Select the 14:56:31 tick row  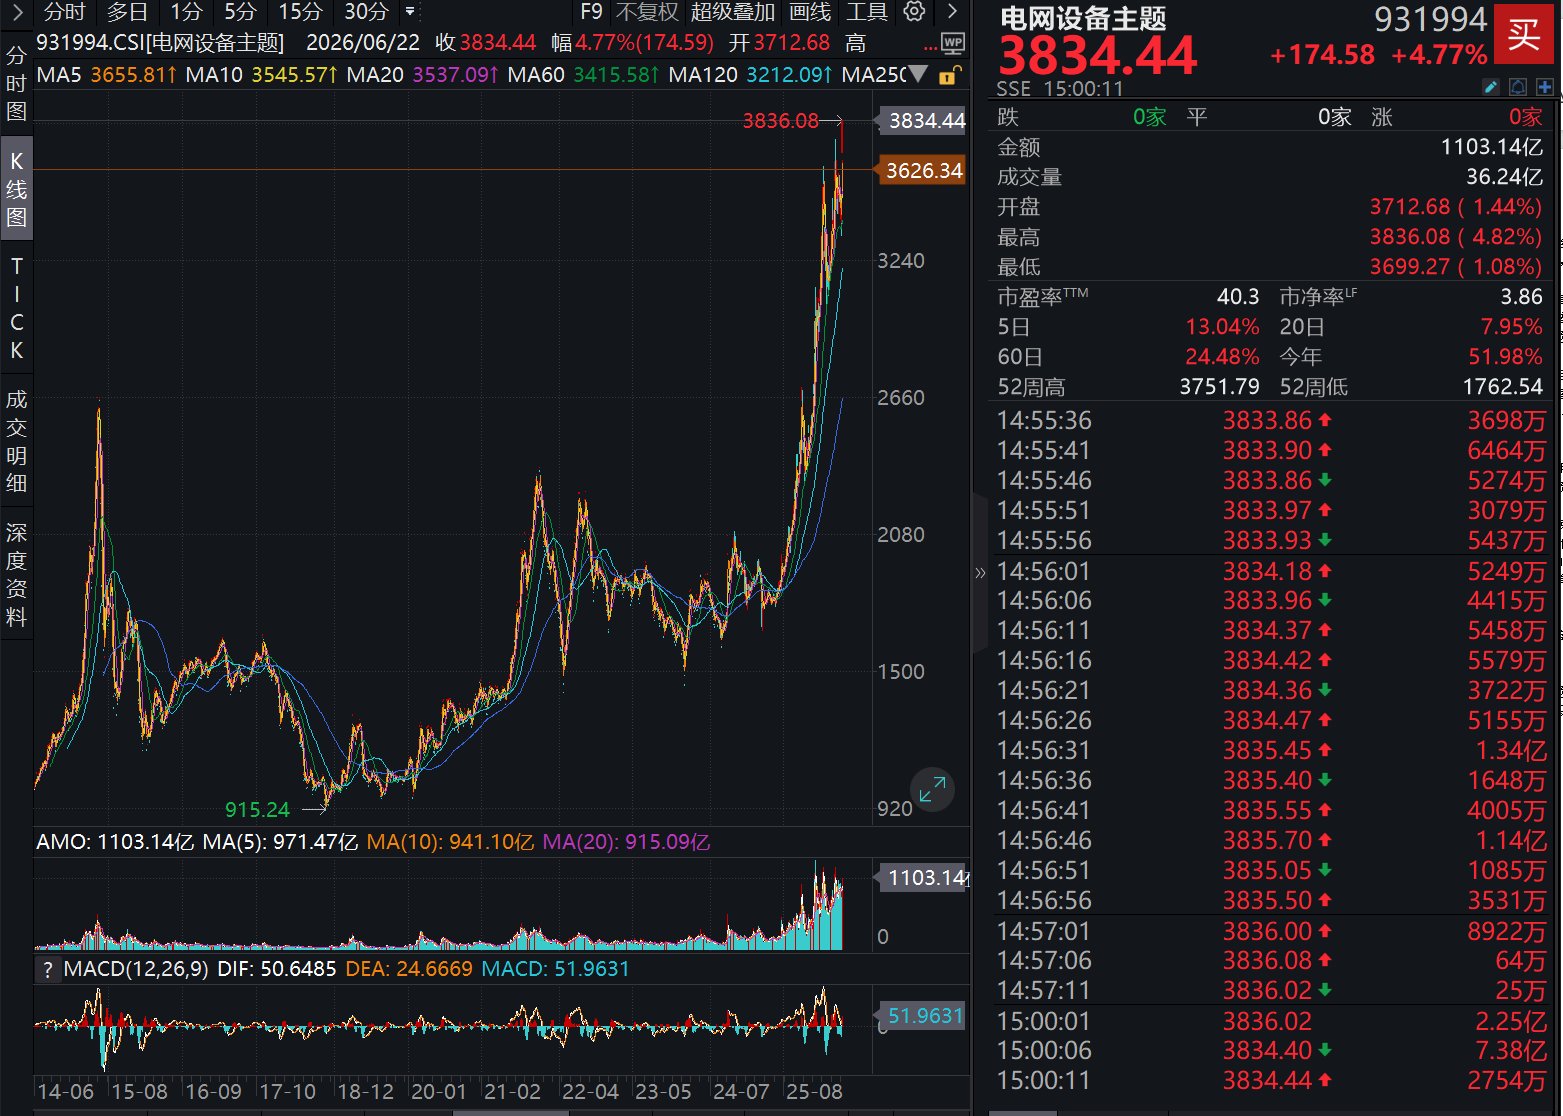click(x=1271, y=750)
